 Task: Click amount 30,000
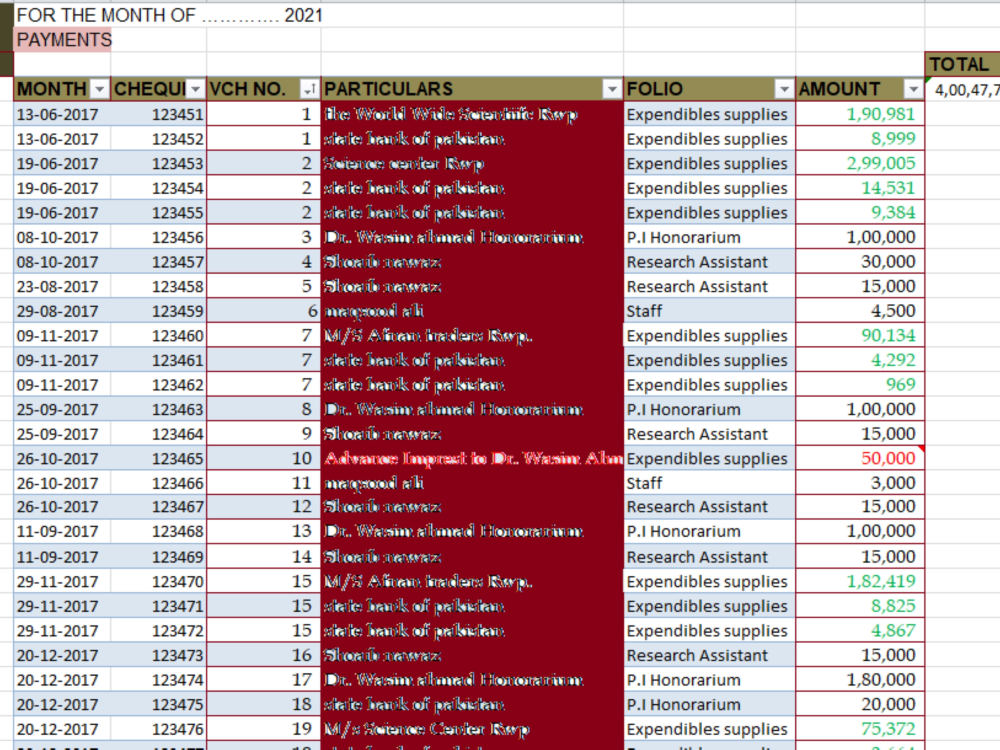888,261
